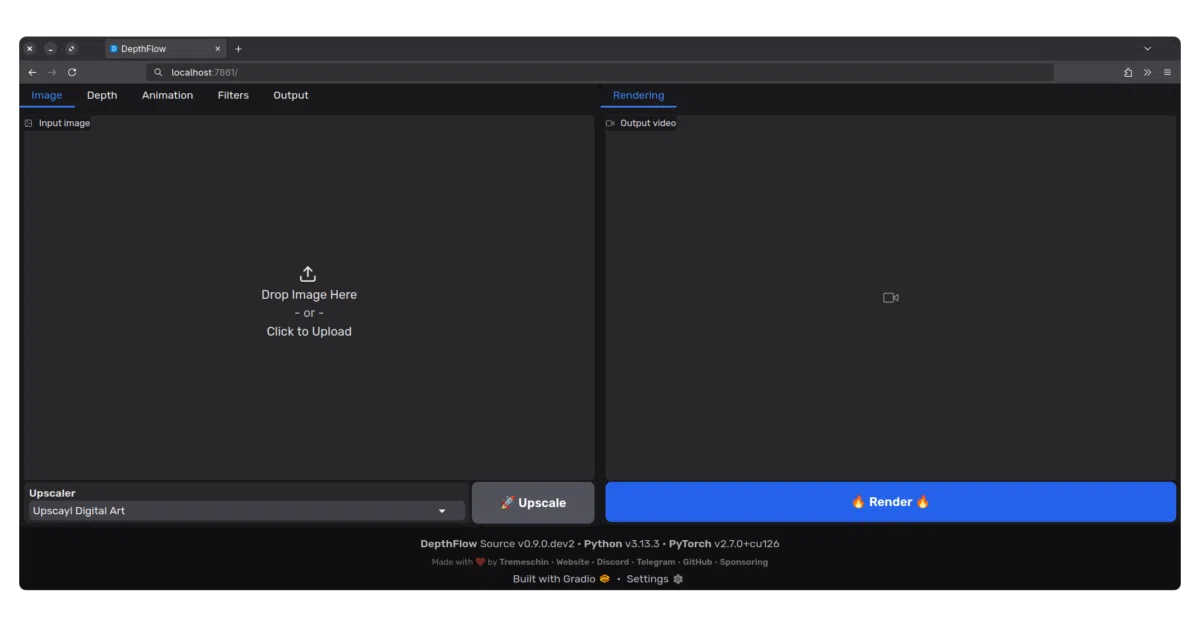
Task: Open the Tremeschin author link
Action: [524, 562]
